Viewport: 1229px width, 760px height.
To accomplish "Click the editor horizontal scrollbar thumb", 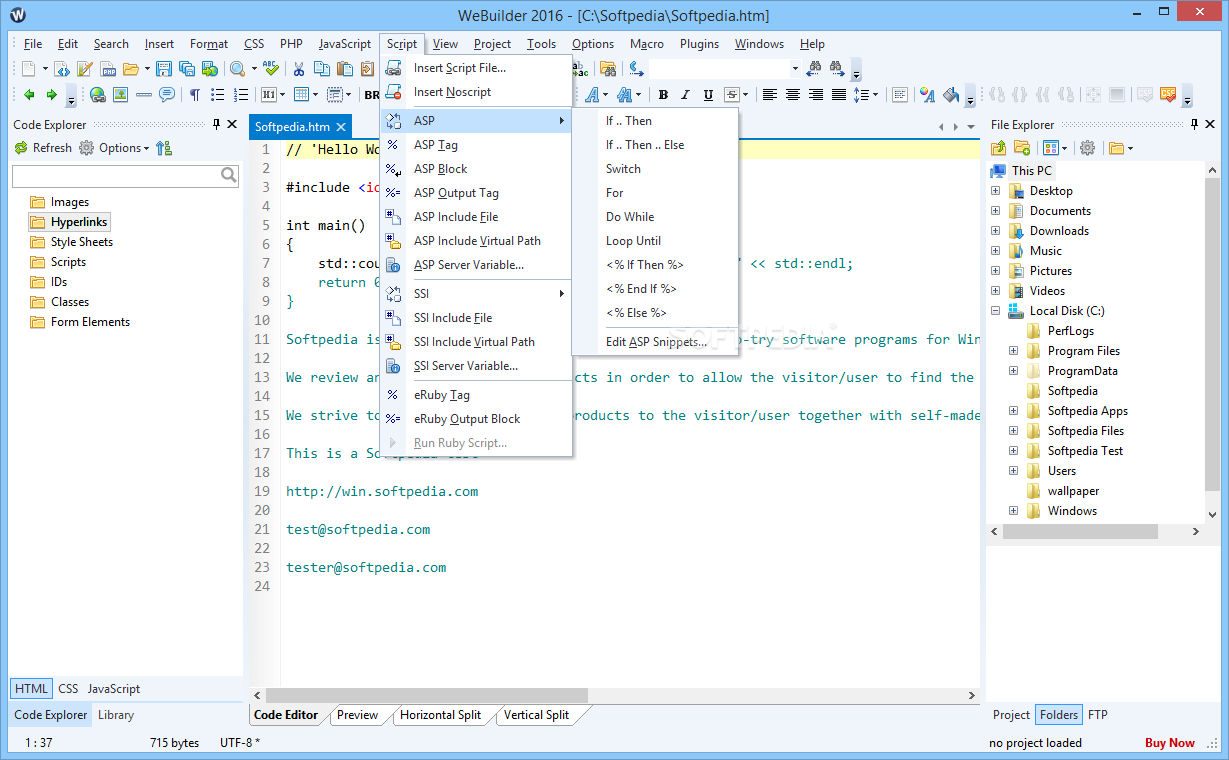I will click(427, 695).
